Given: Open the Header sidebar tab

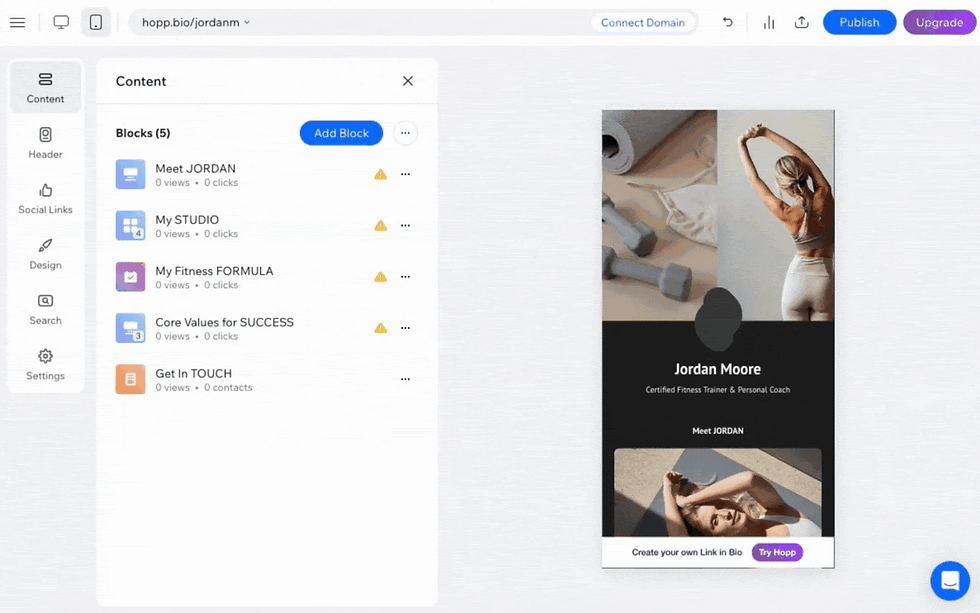Looking at the screenshot, I should tap(45, 143).
